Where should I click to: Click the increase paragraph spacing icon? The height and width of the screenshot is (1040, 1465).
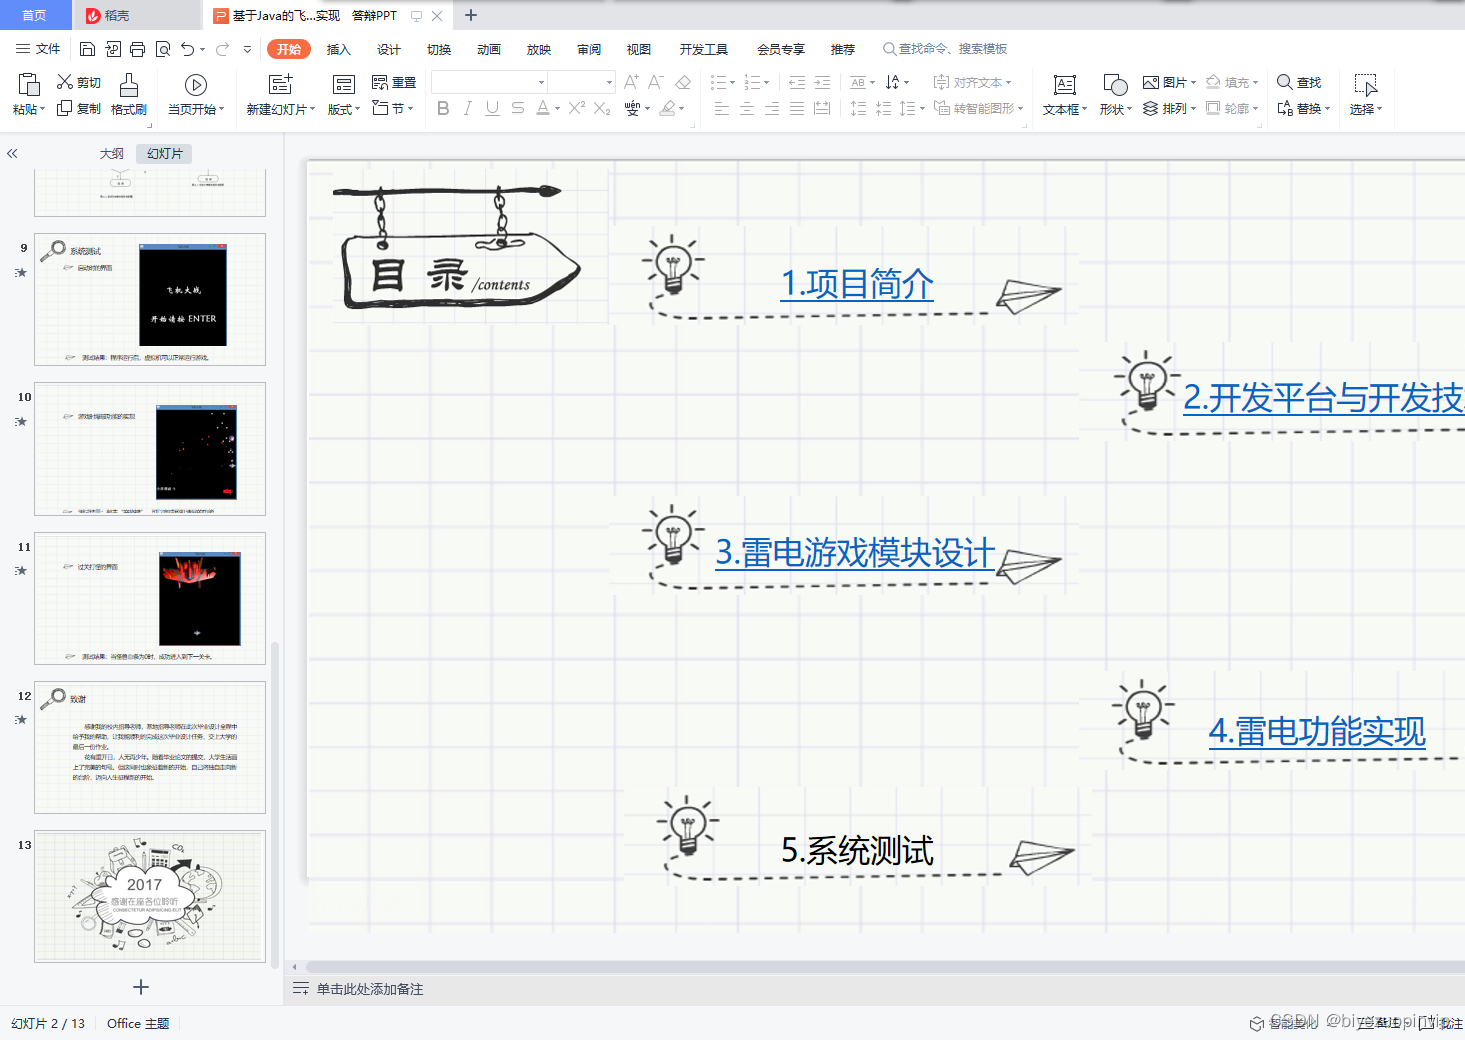858,108
